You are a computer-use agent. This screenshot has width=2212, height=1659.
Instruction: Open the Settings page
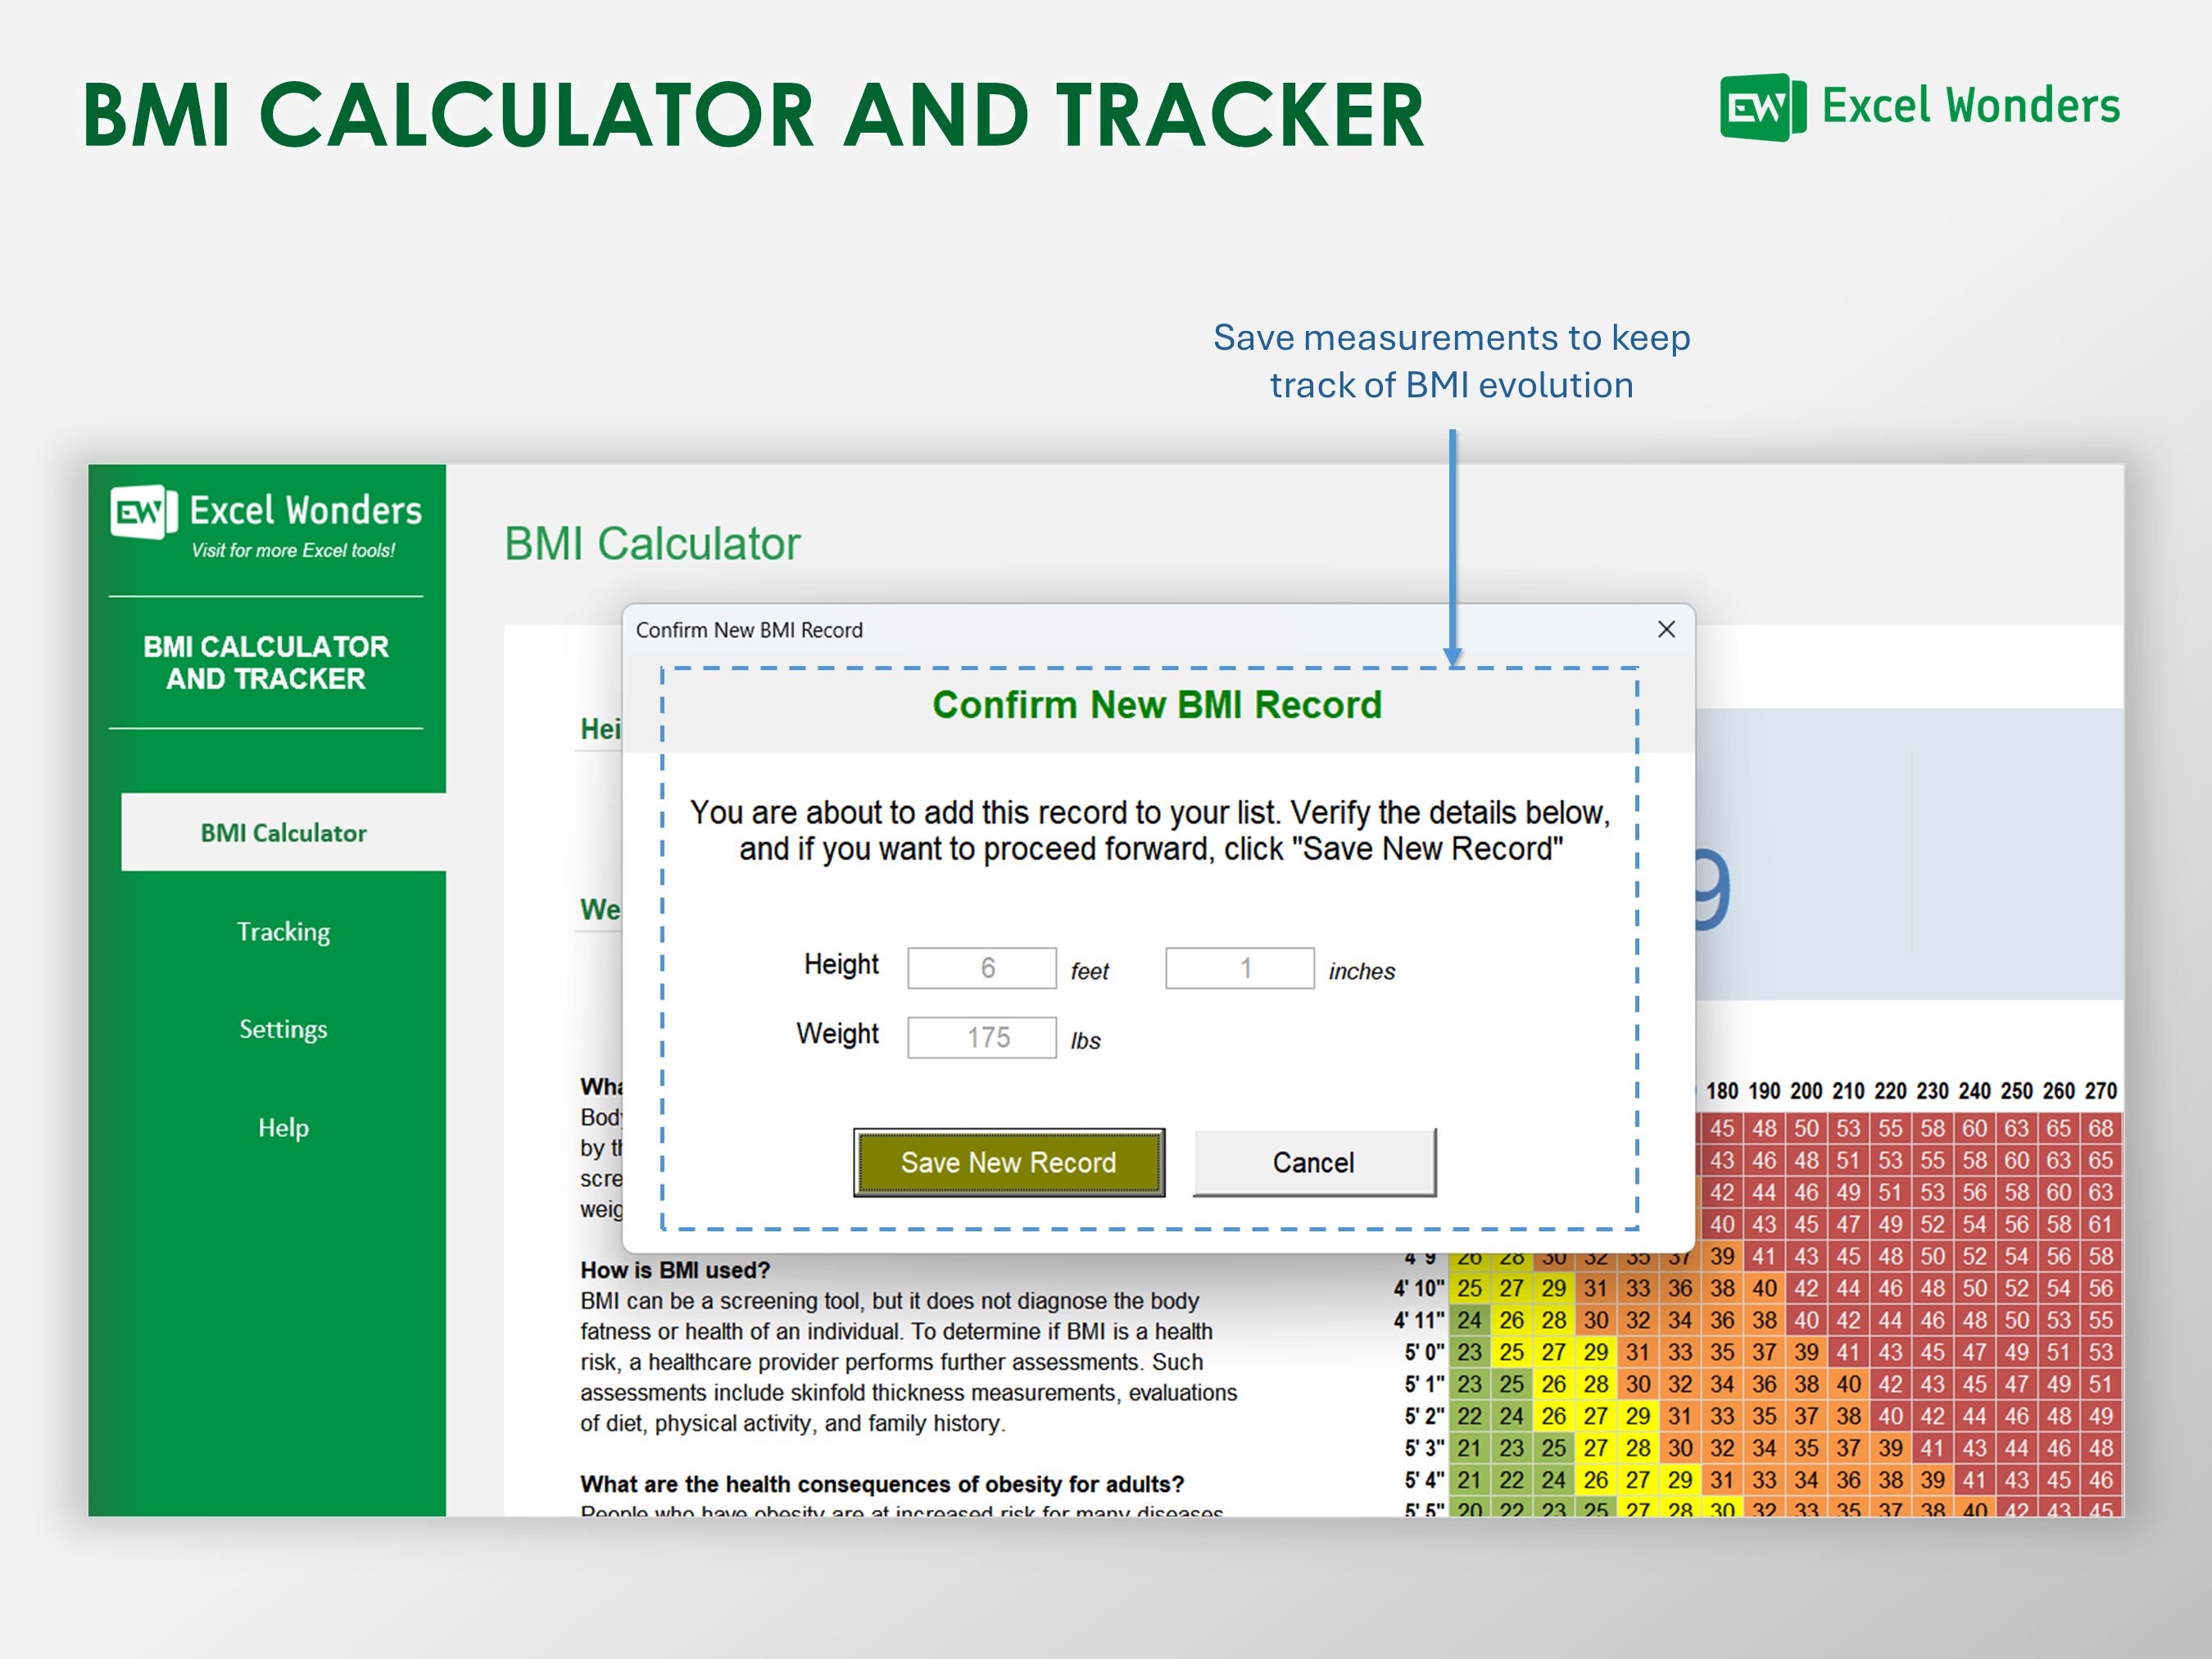pyautogui.click(x=283, y=1028)
